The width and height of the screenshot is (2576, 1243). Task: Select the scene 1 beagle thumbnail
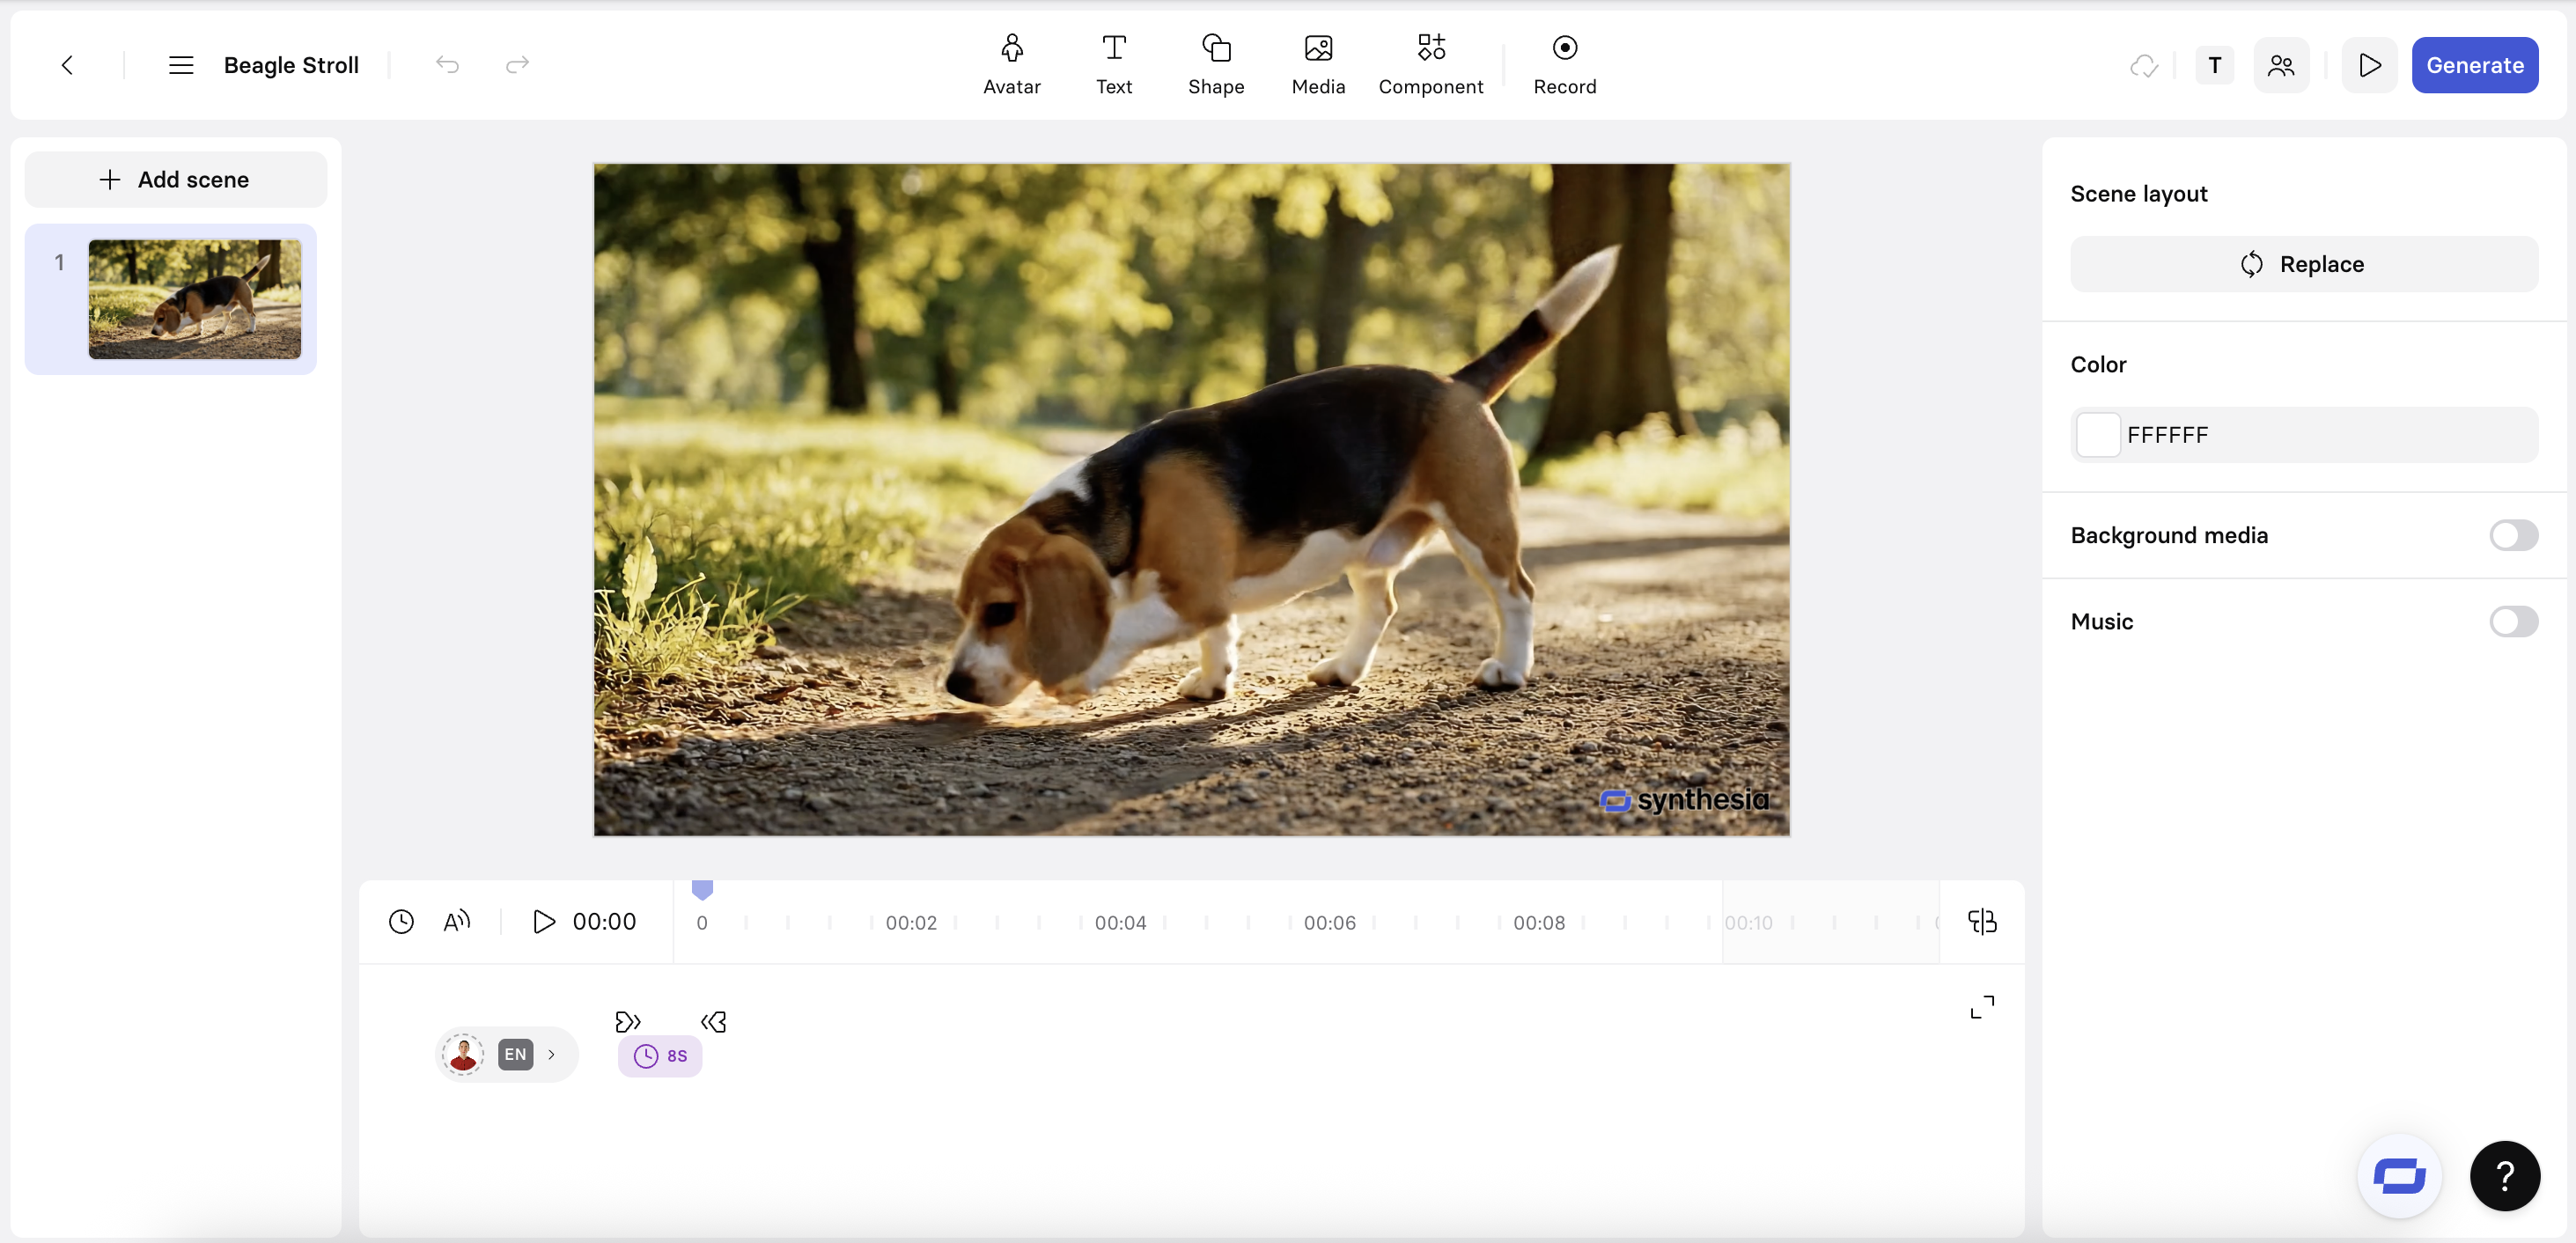pyautogui.click(x=194, y=299)
